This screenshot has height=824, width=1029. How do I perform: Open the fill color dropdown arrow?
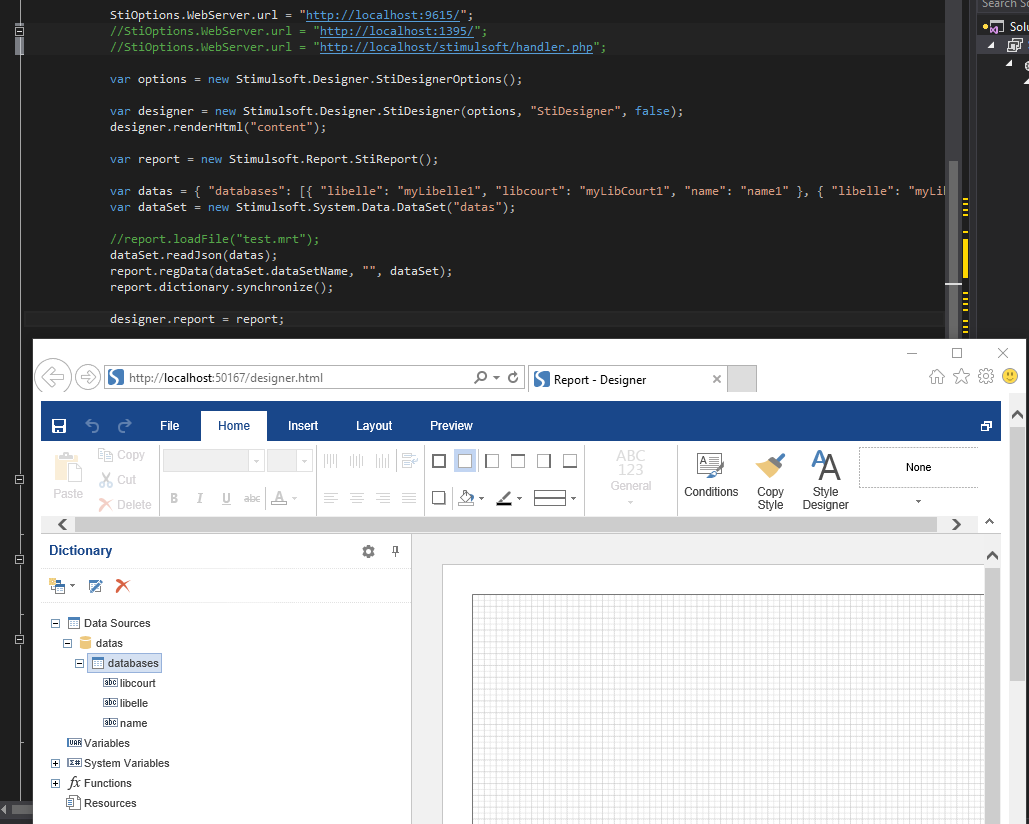tap(482, 499)
